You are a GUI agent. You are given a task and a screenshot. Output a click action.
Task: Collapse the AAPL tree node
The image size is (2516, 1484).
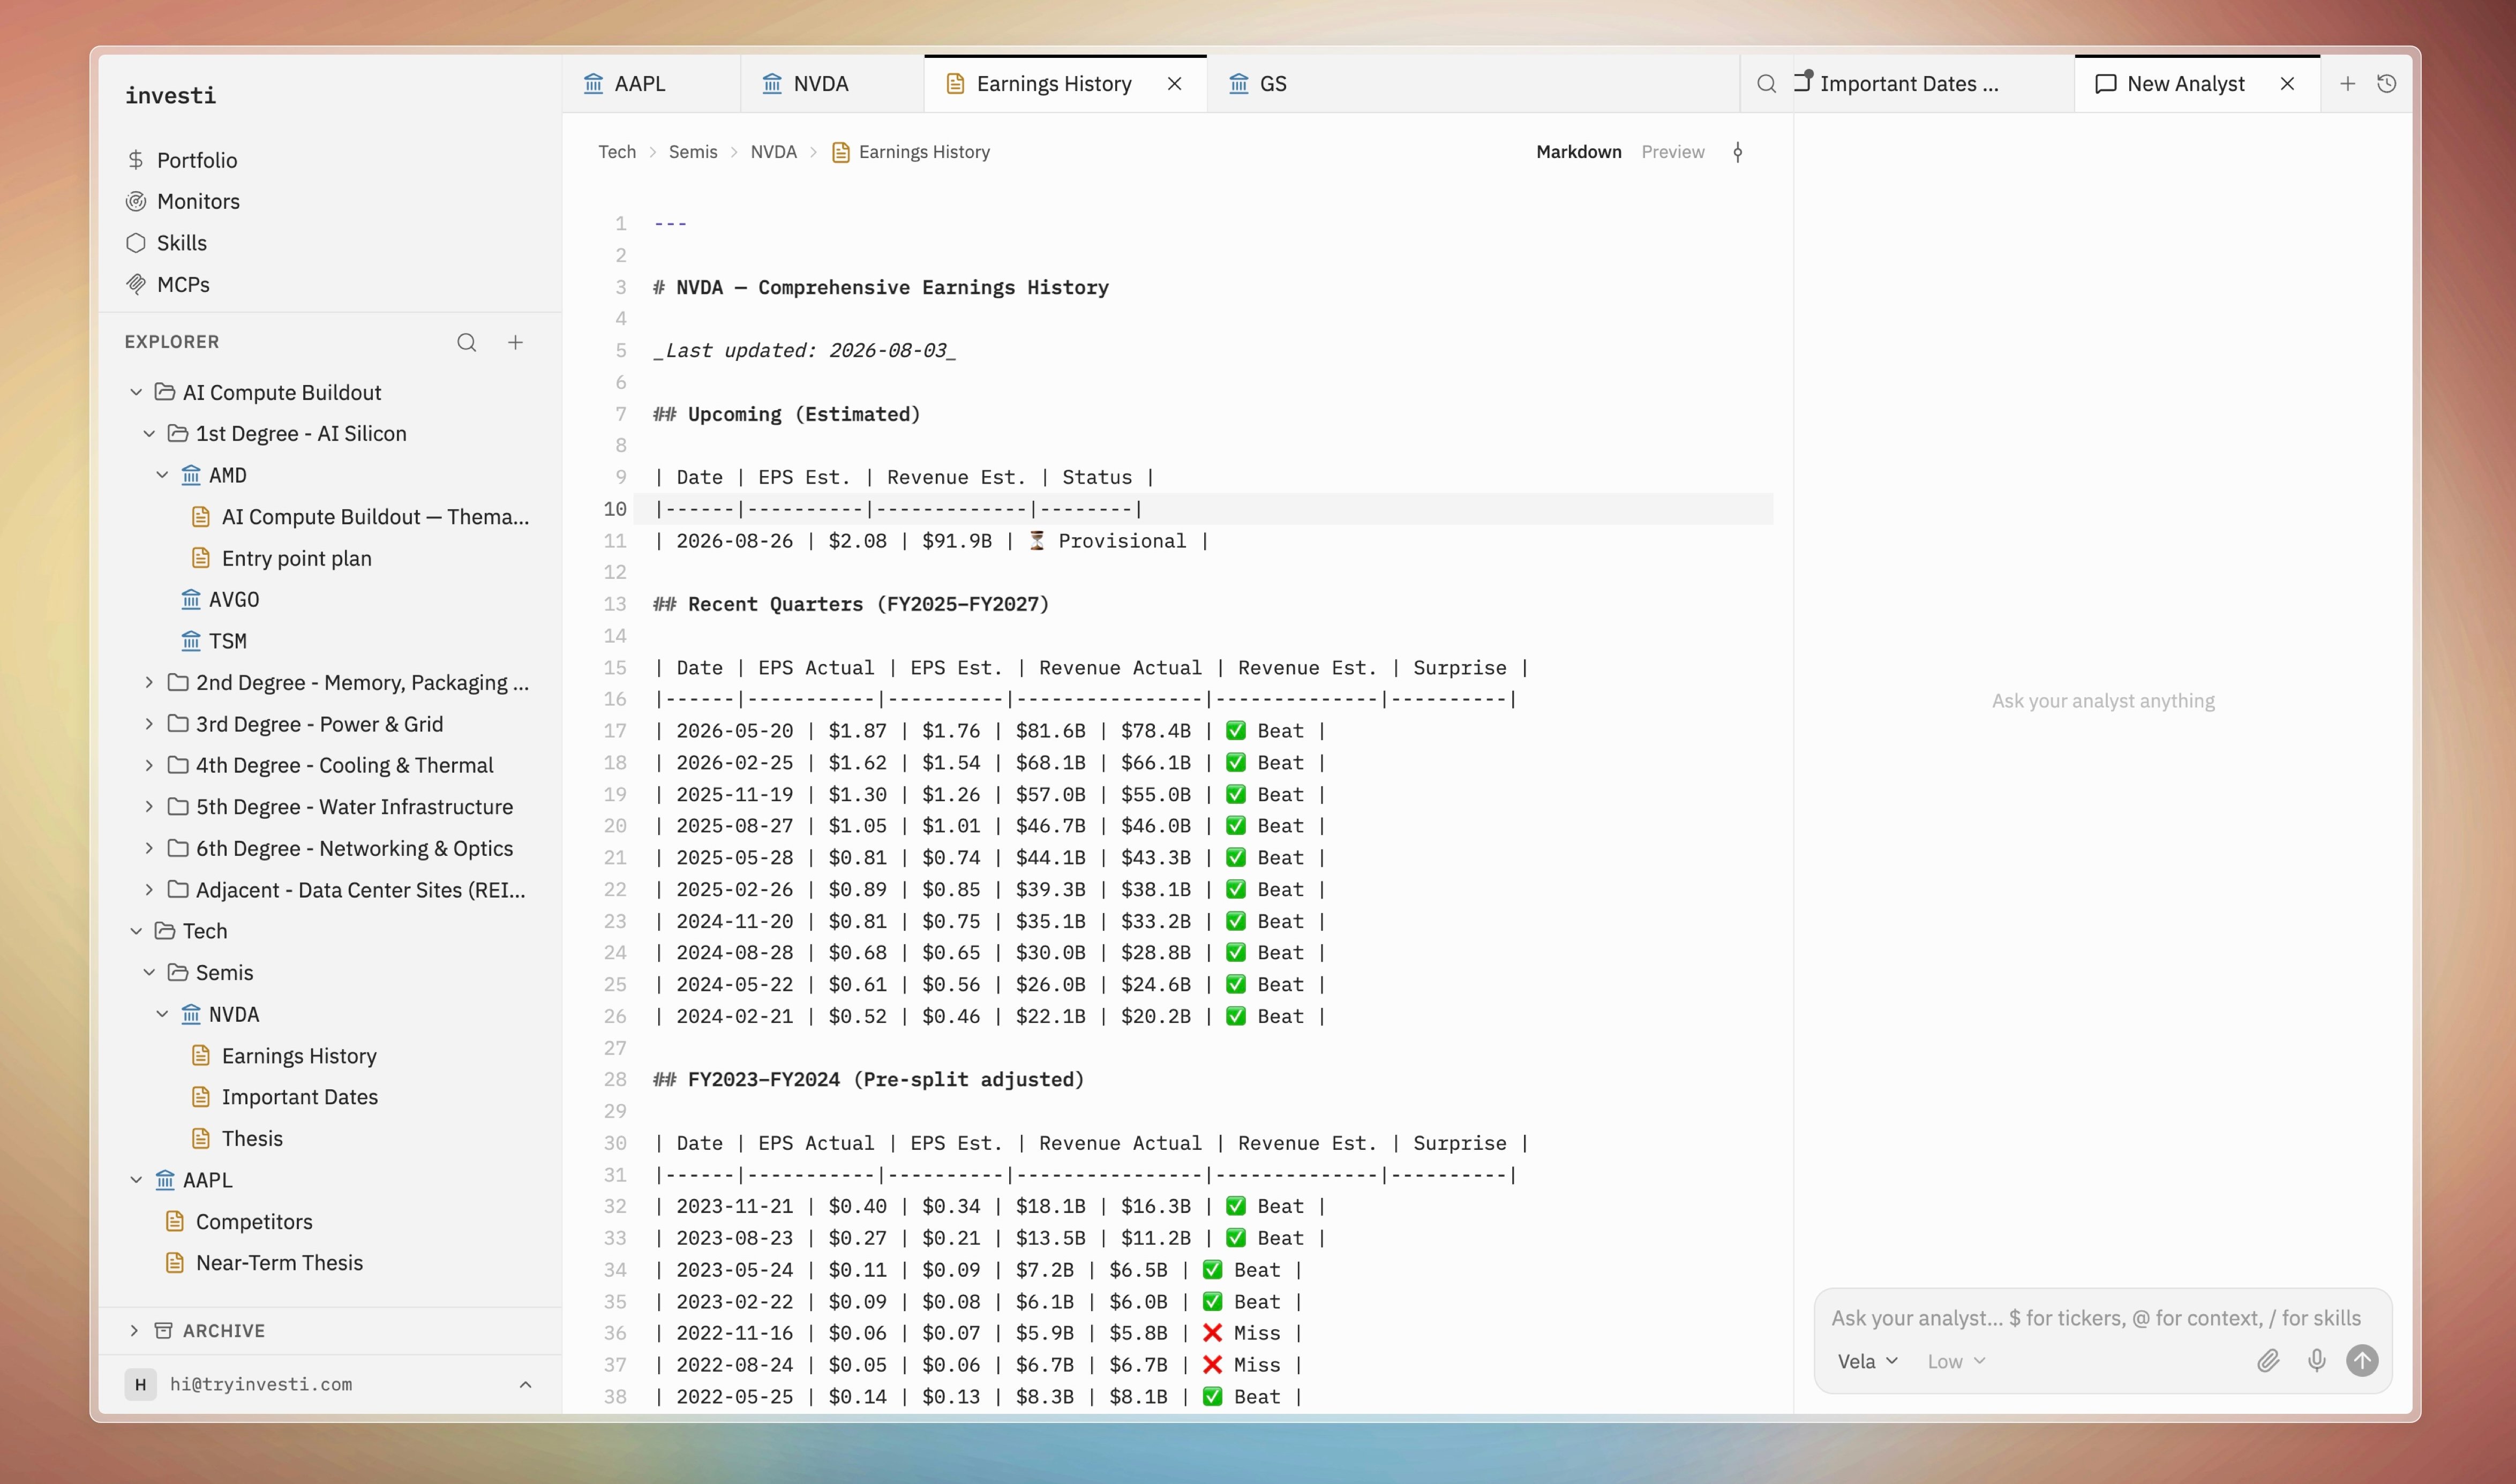click(136, 1180)
